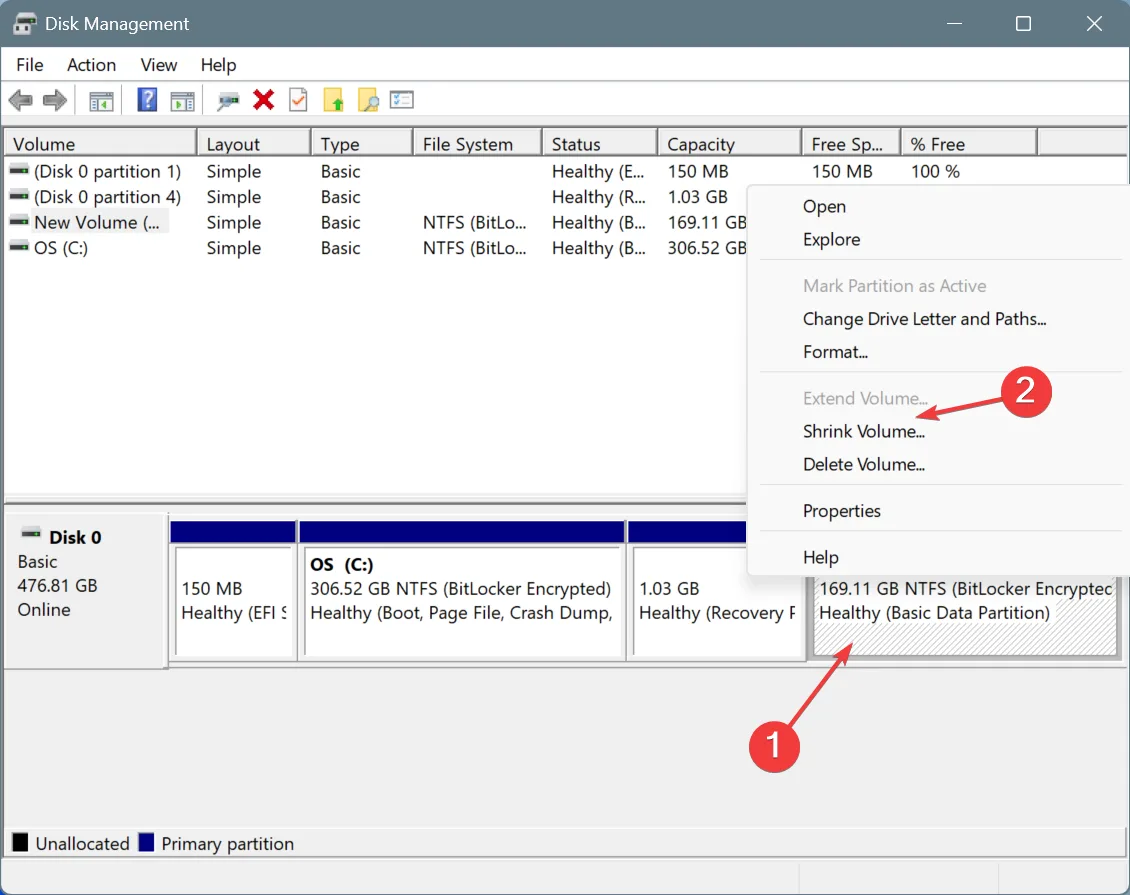Sort by the Status column header
Screen dimensions: 1130x895
[600, 143]
